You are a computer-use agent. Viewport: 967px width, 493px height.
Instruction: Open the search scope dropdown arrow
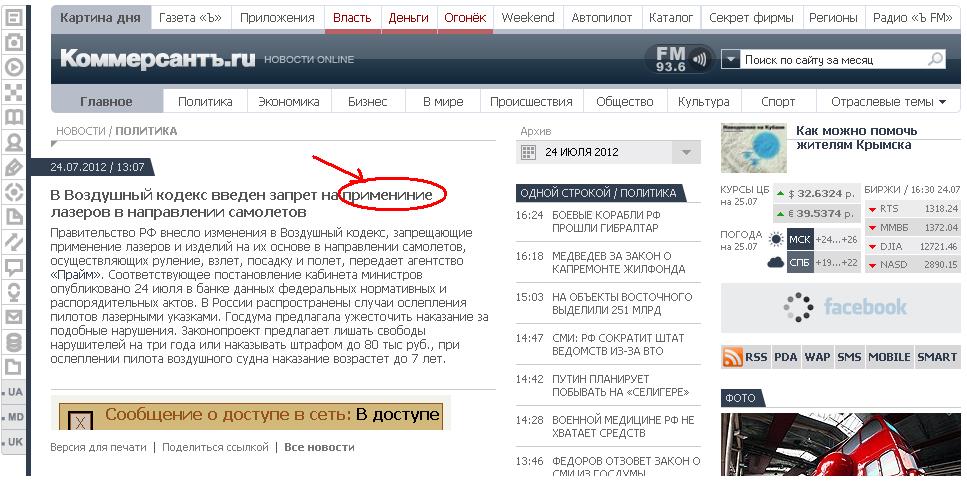[x=730, y=59]
